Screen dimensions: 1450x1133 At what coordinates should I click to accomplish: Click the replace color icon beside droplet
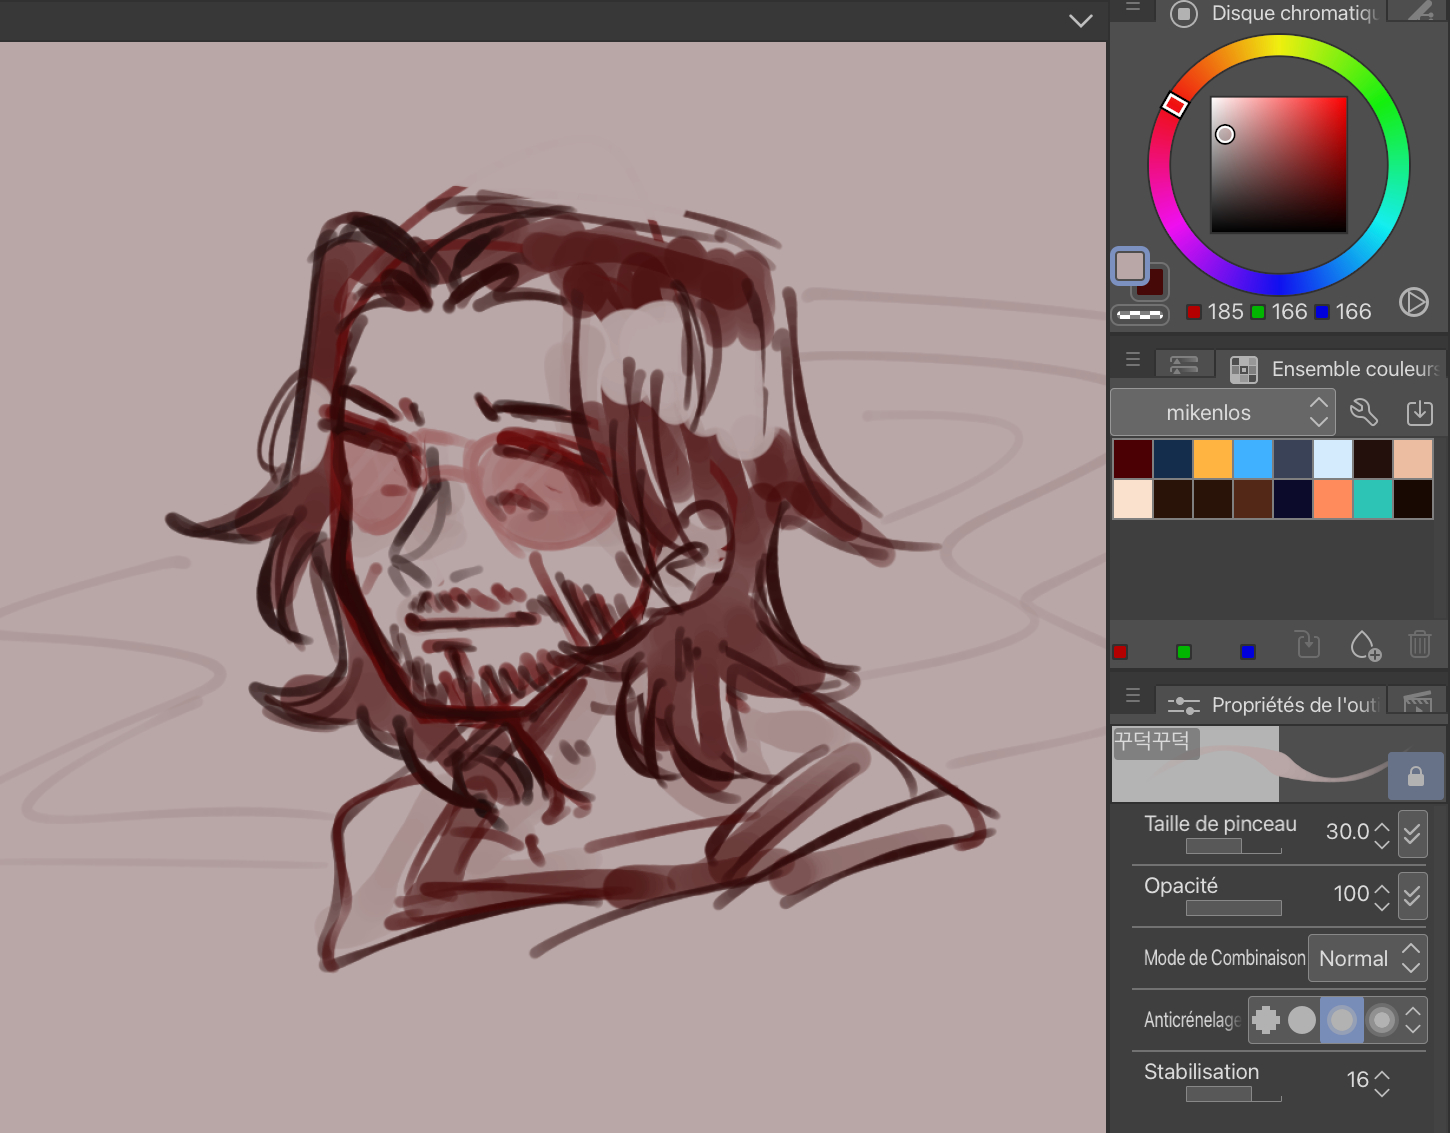(1308, 644)
